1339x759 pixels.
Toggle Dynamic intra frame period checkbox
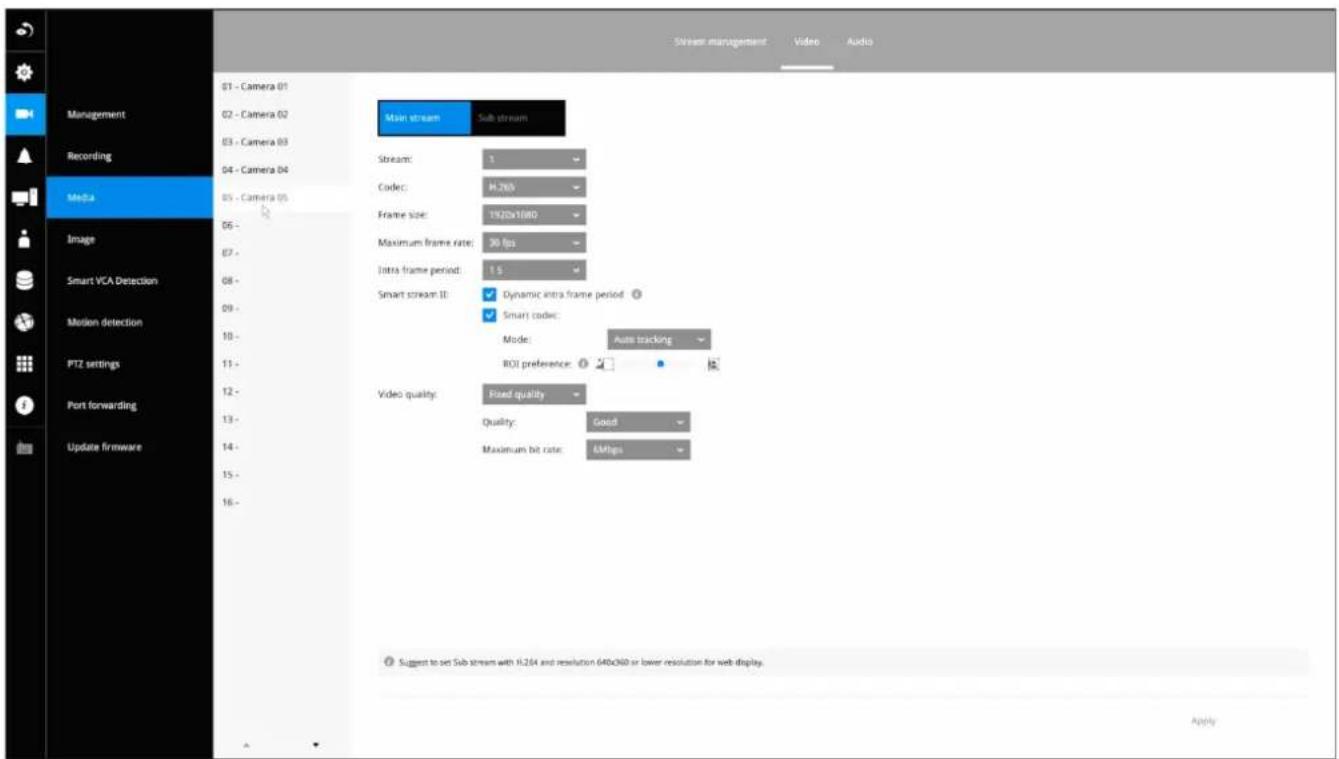click(490, 295)
